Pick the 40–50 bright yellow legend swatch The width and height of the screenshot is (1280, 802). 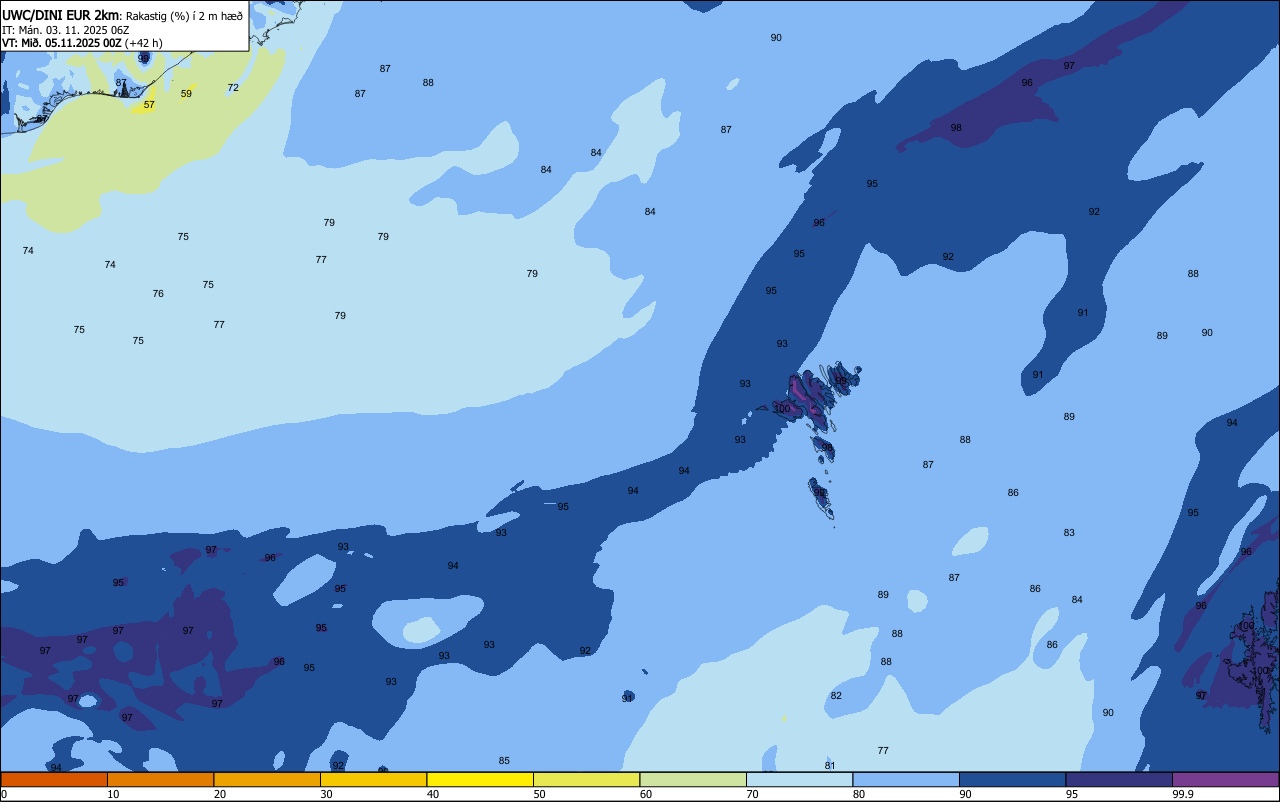pos(480,779)
